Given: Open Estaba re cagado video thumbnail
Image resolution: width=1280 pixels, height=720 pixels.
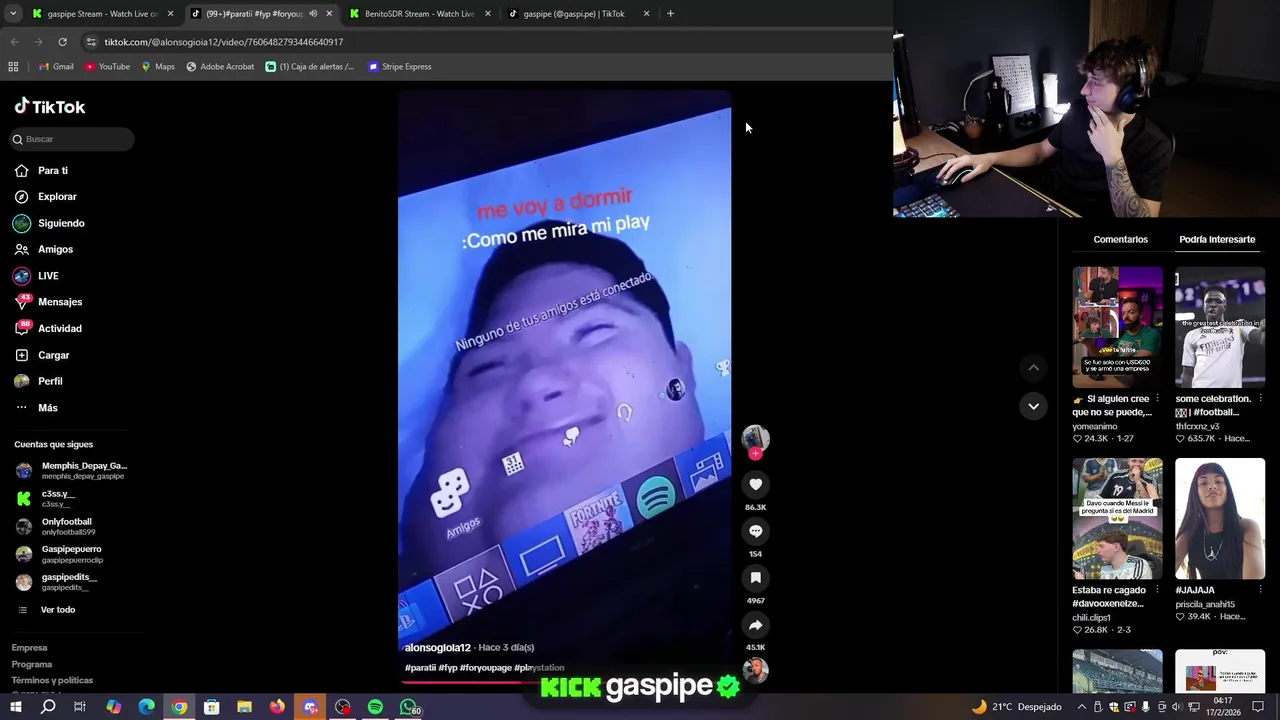Looking at the screenshot, I should [x=1117, y=518].
